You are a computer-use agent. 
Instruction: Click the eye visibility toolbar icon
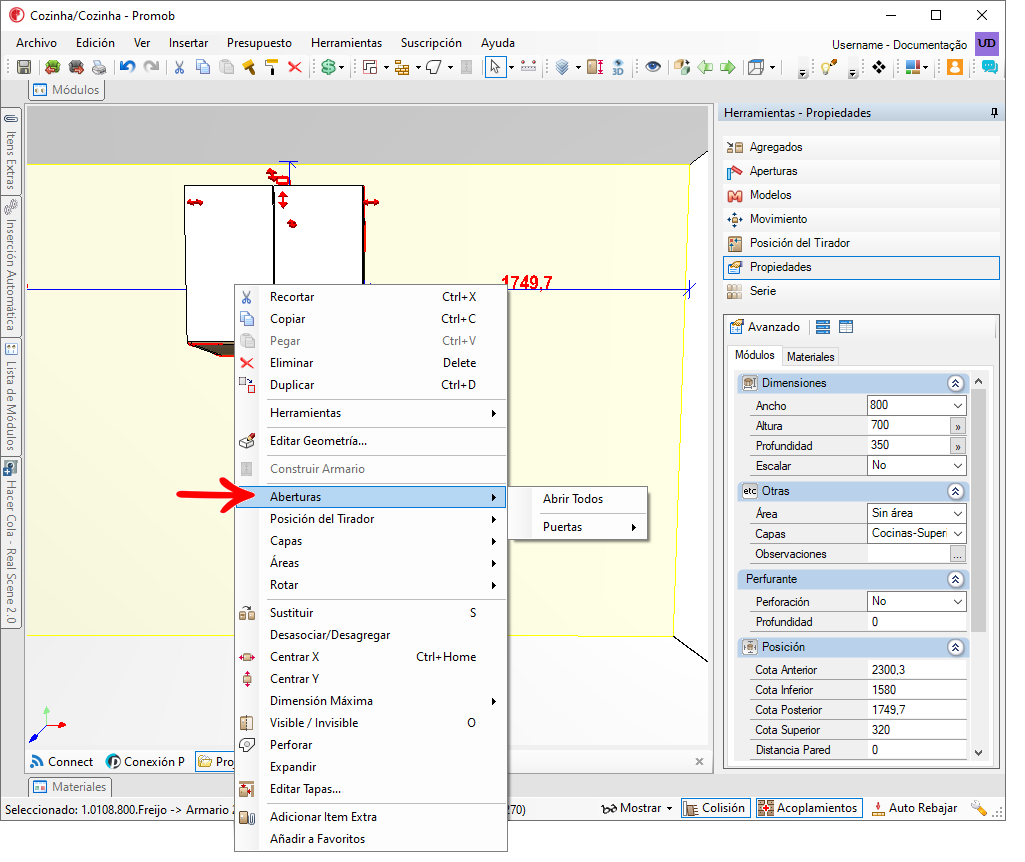[652, 67]
